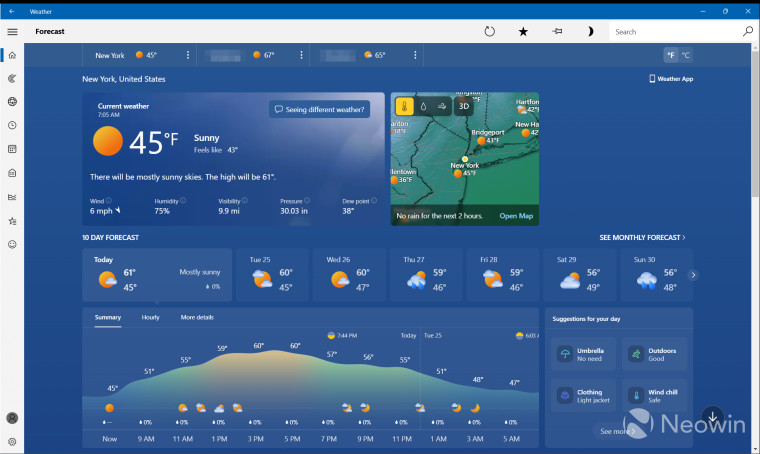Switch to Summary tab

(x=108, y=317)
